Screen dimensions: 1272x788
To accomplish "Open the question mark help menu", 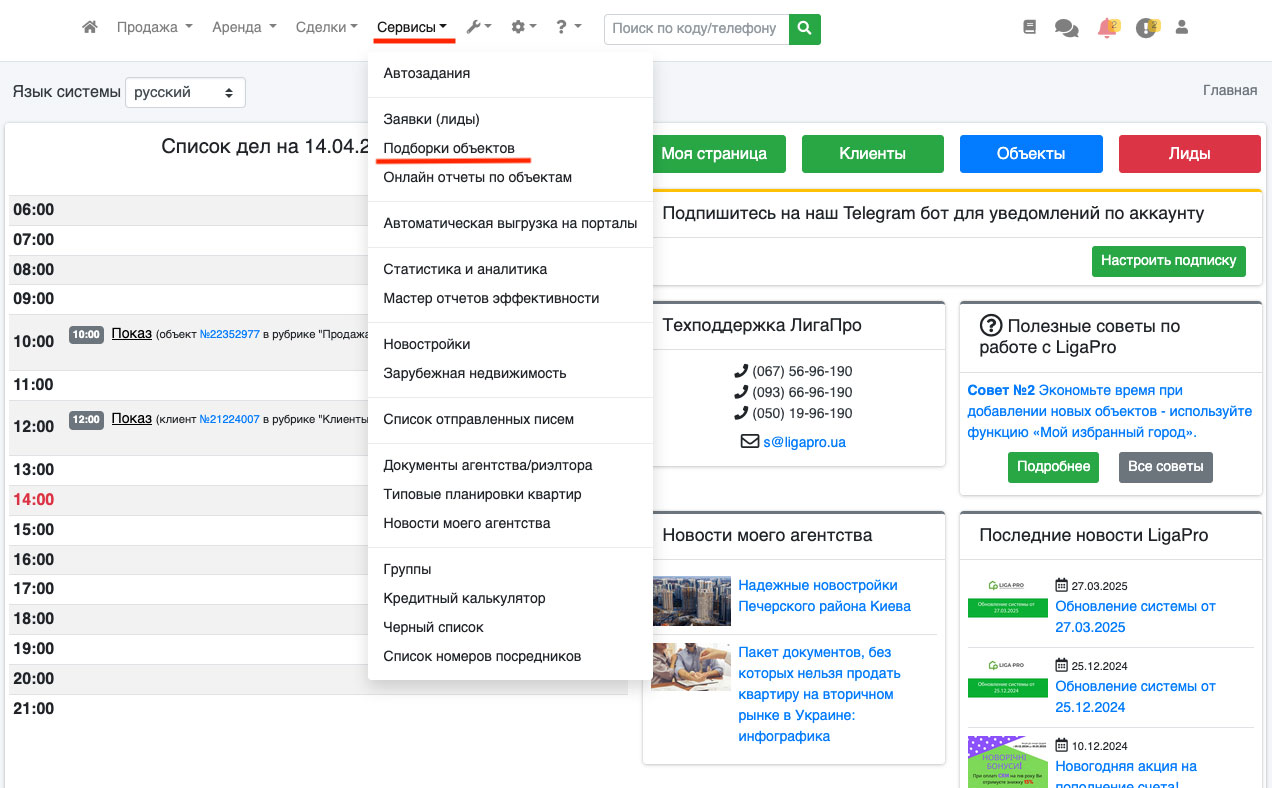I will [x=568, y=28].
